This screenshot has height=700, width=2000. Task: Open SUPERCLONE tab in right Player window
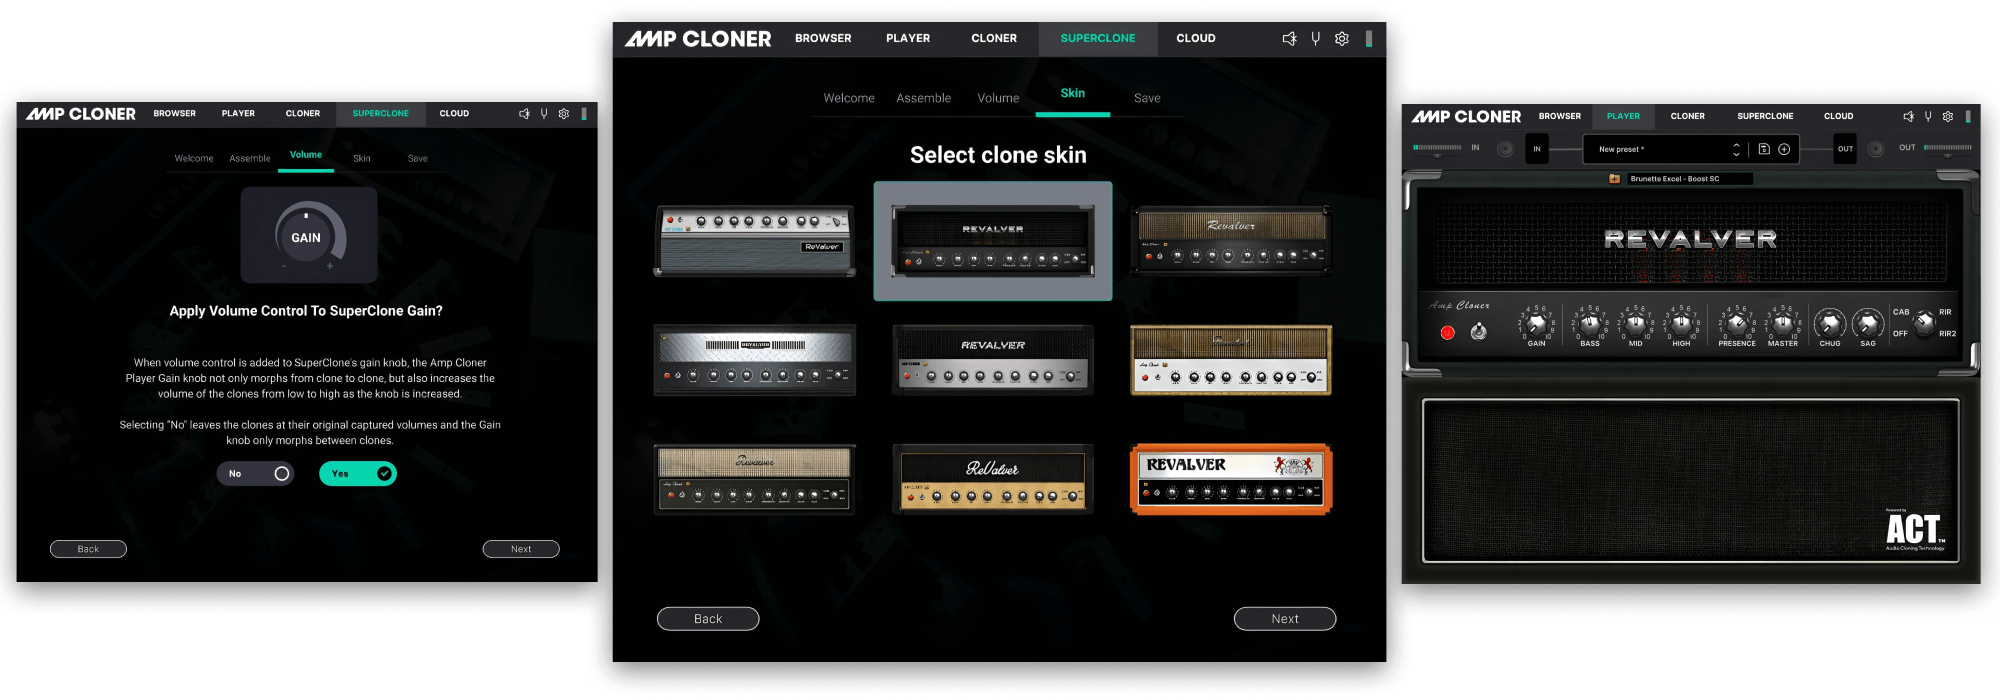tap(1765, 116)
